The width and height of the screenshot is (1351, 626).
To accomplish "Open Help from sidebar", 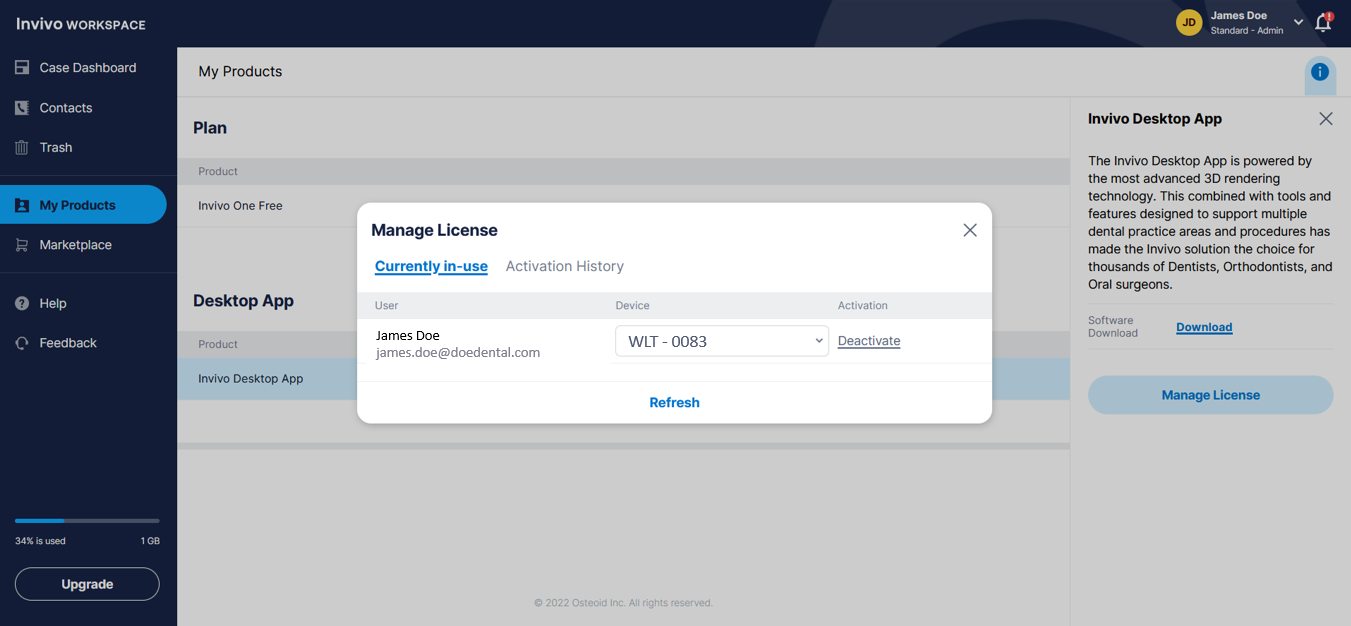I will [53, 303].
